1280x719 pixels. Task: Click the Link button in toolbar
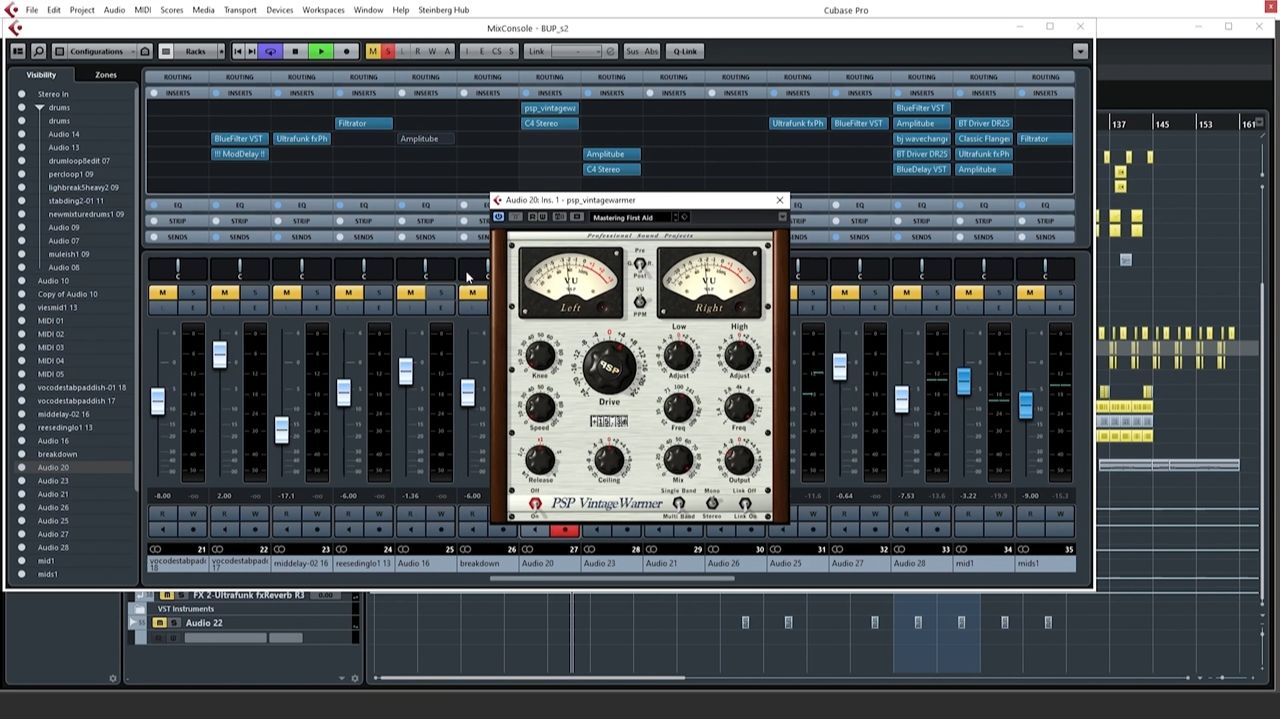[537, 51]
